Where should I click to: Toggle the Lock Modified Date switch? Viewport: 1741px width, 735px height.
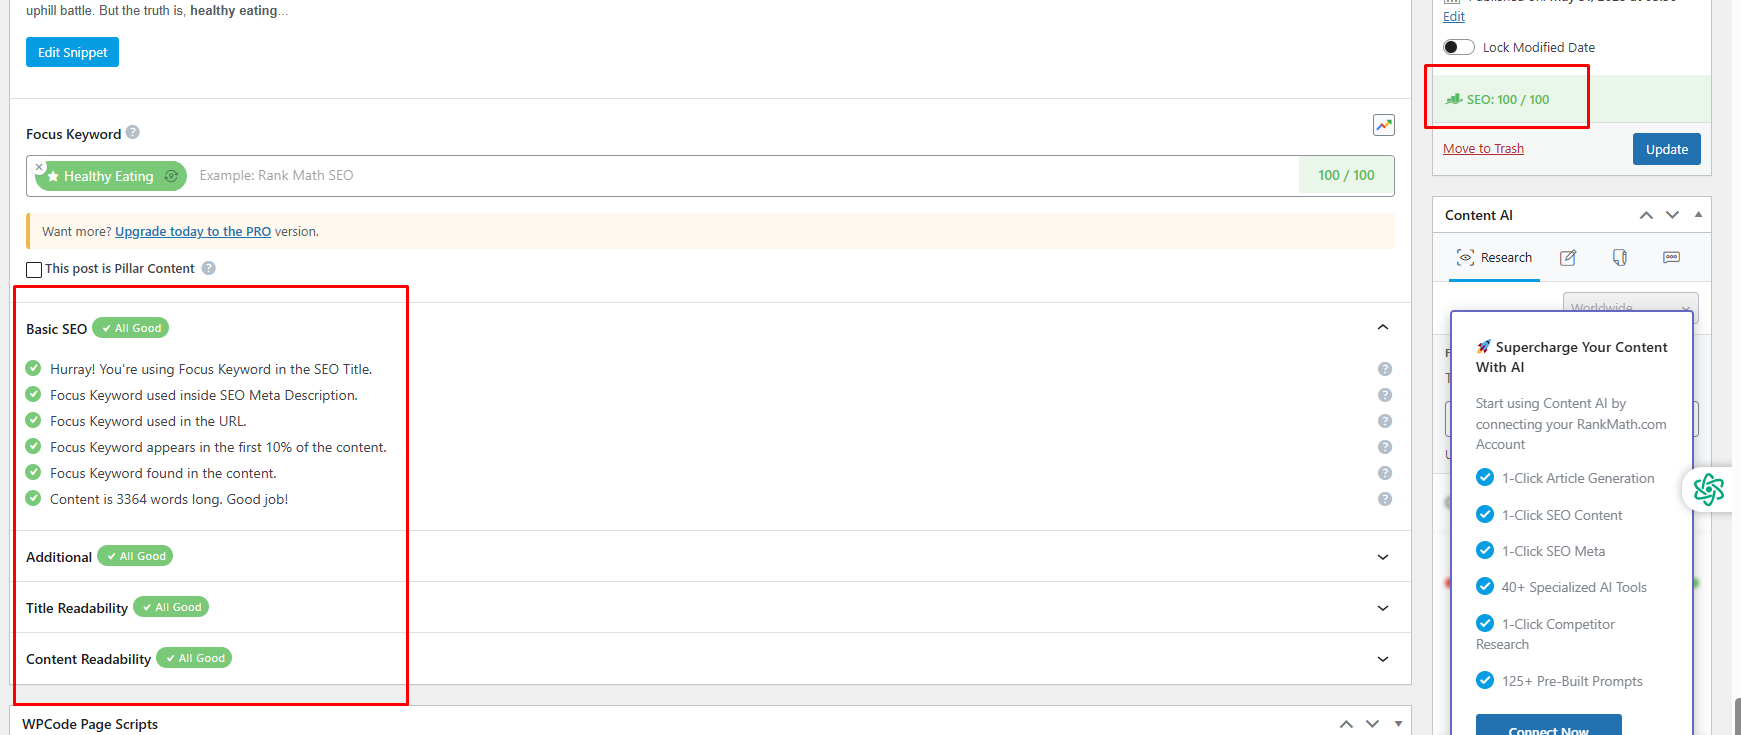[1458, 47]
